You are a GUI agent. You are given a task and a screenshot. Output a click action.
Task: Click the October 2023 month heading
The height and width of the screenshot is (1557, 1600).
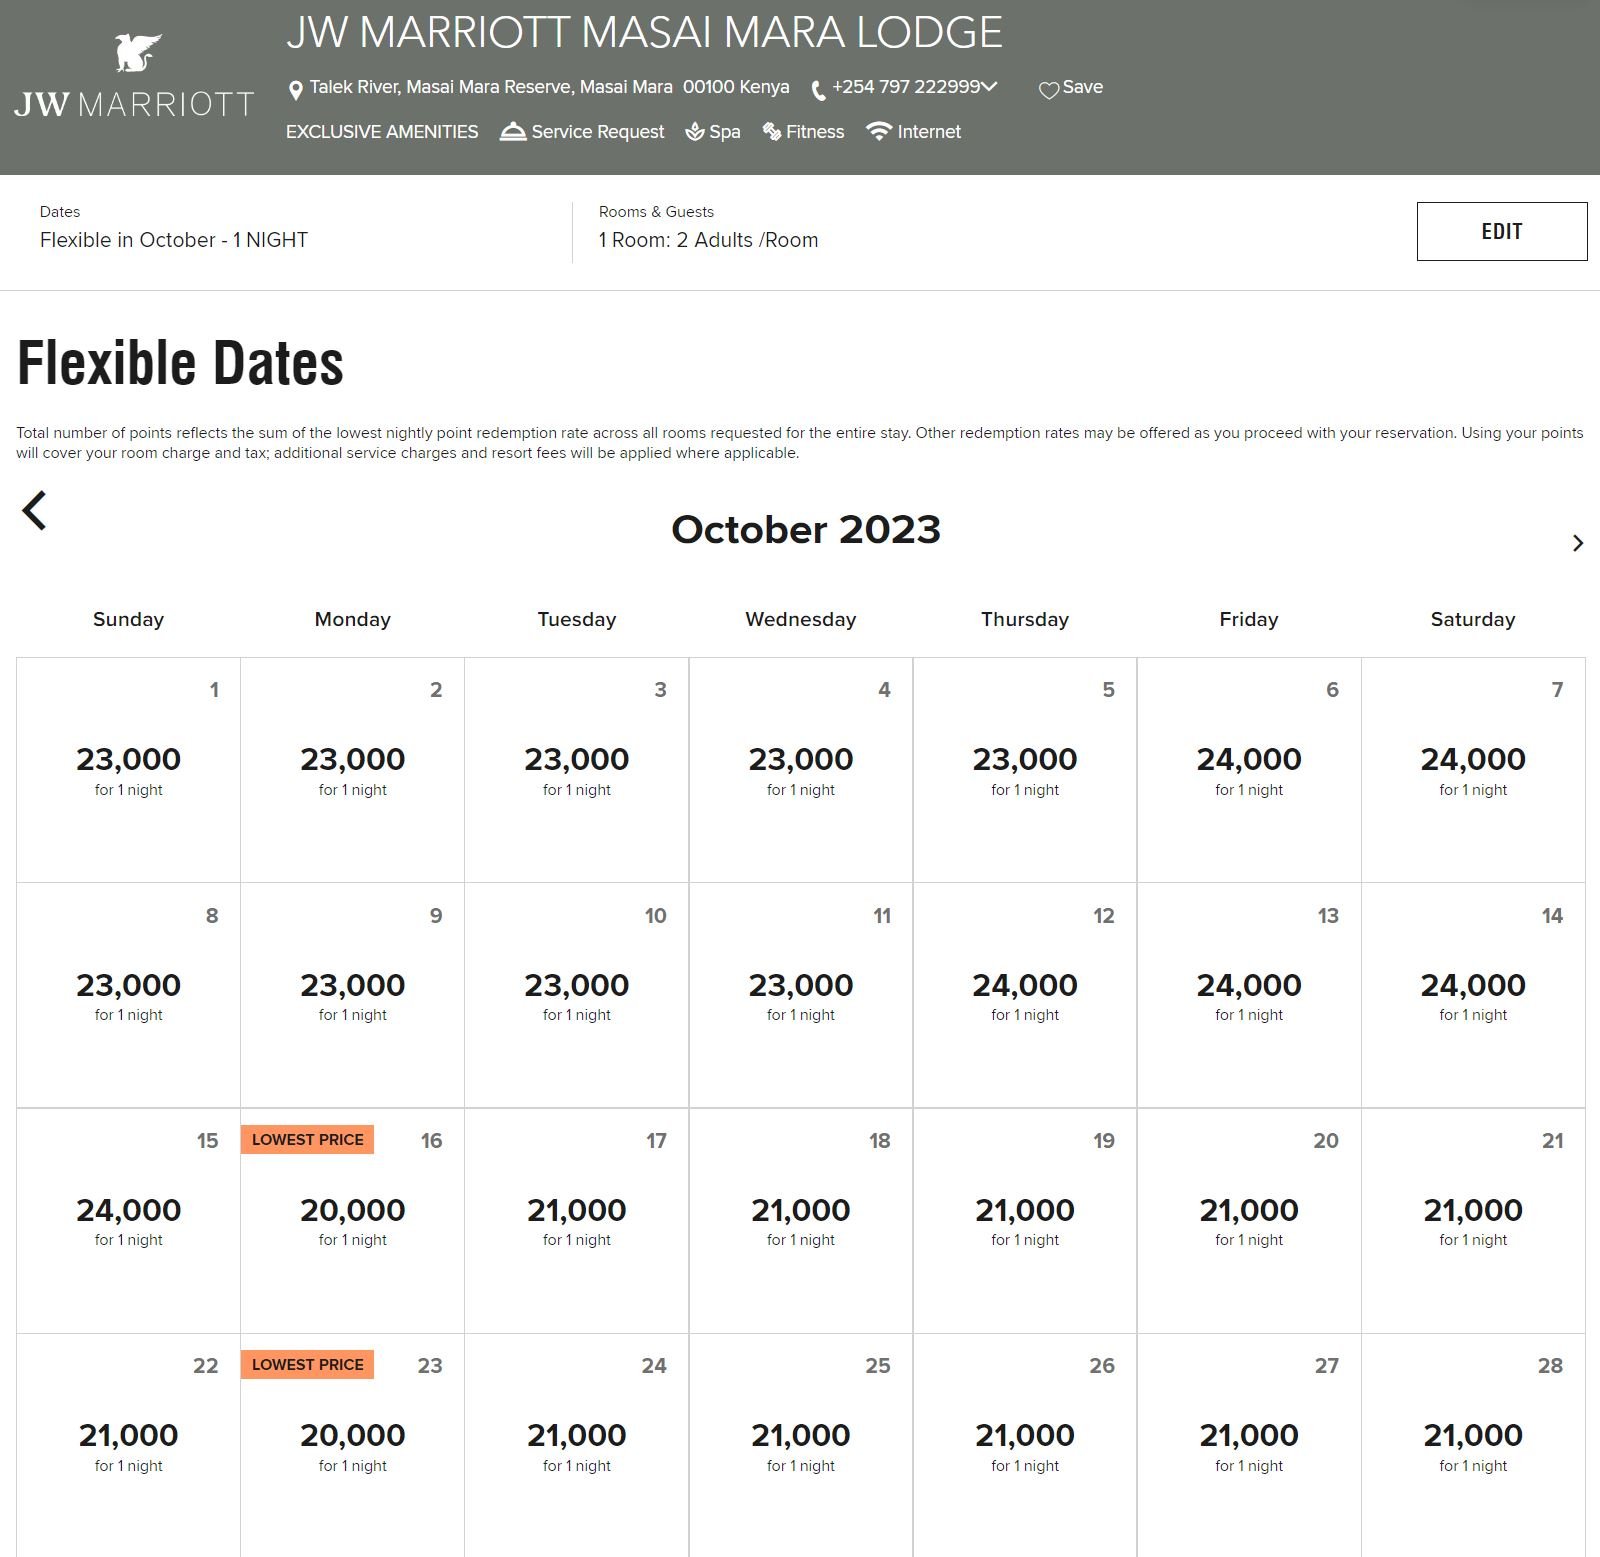tap(806, 529)
